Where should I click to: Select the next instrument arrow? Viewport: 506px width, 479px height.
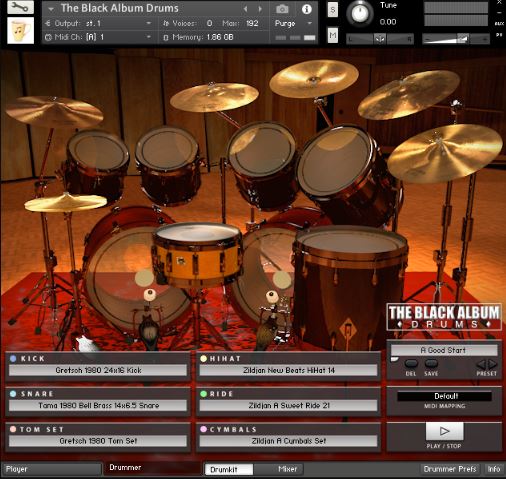pos(260,9)
